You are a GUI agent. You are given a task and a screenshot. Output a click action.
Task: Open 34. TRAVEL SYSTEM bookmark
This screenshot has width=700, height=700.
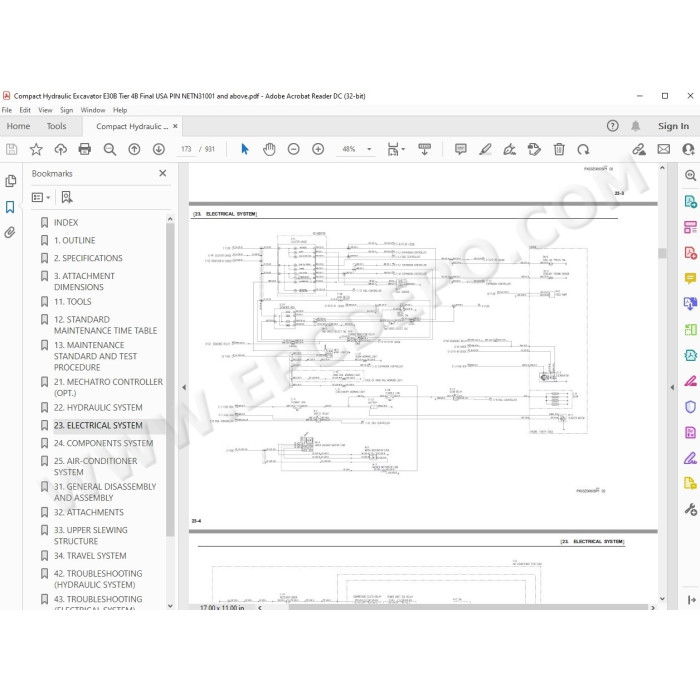pos(90,556)
